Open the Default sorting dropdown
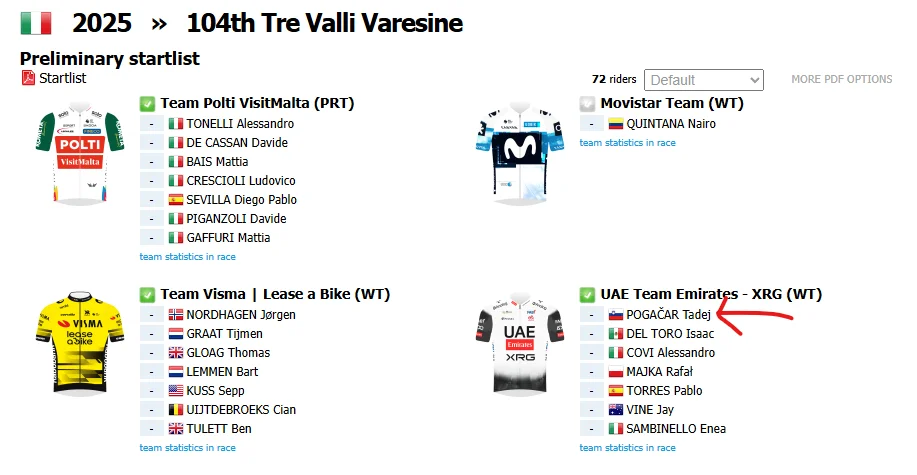The width and height of the screenshot is (917, 475). [704, 80]
